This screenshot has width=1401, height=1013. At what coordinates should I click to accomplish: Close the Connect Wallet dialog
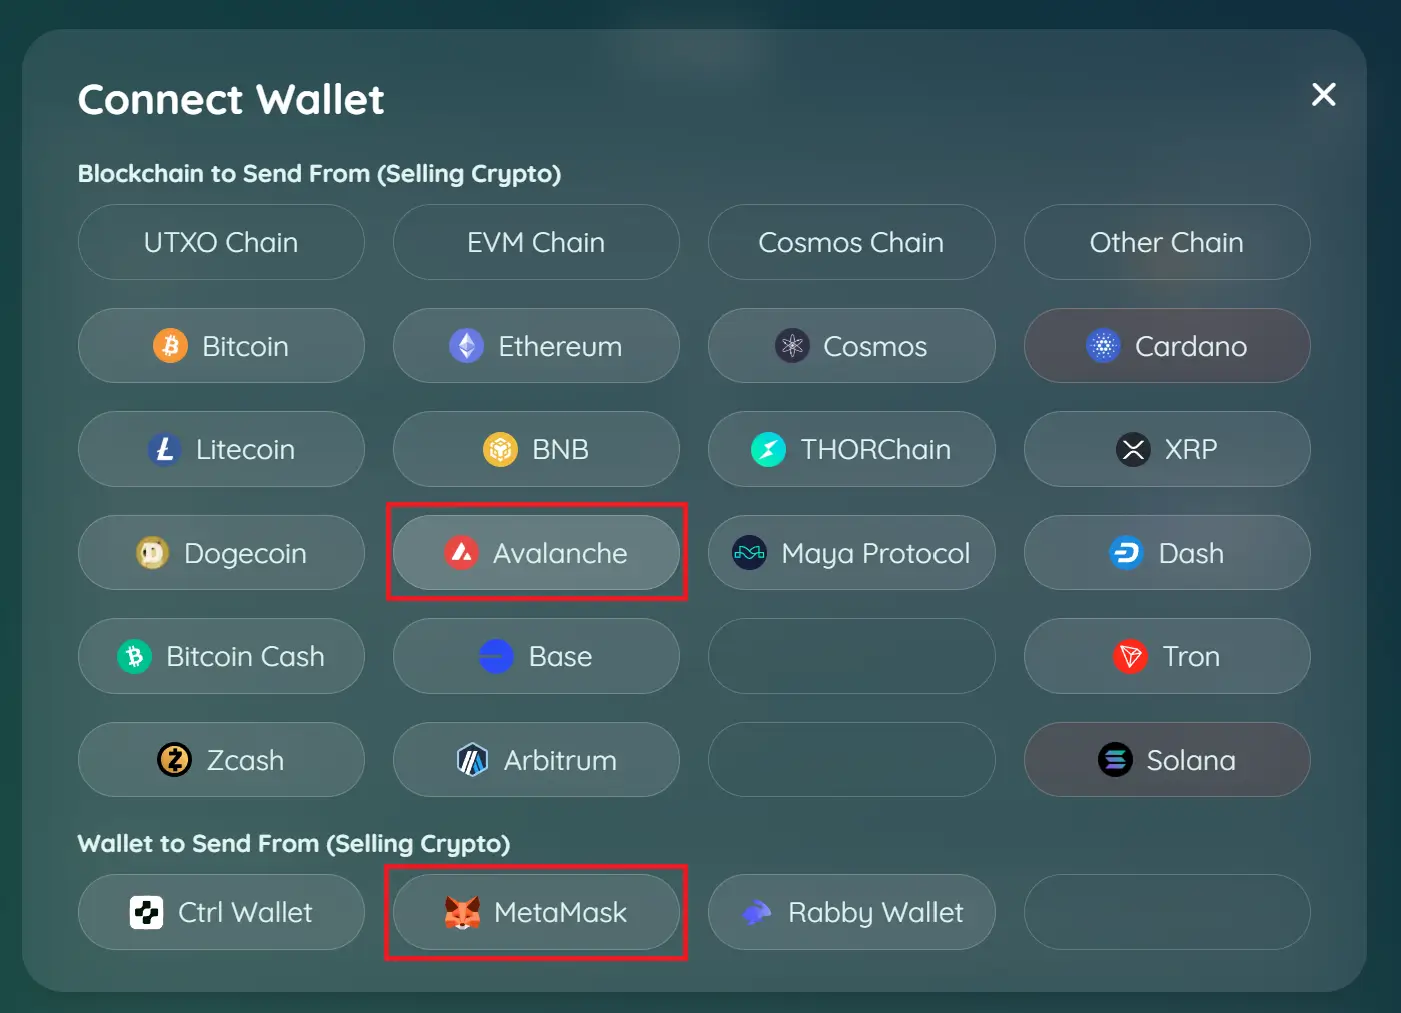coord(1323,95)
